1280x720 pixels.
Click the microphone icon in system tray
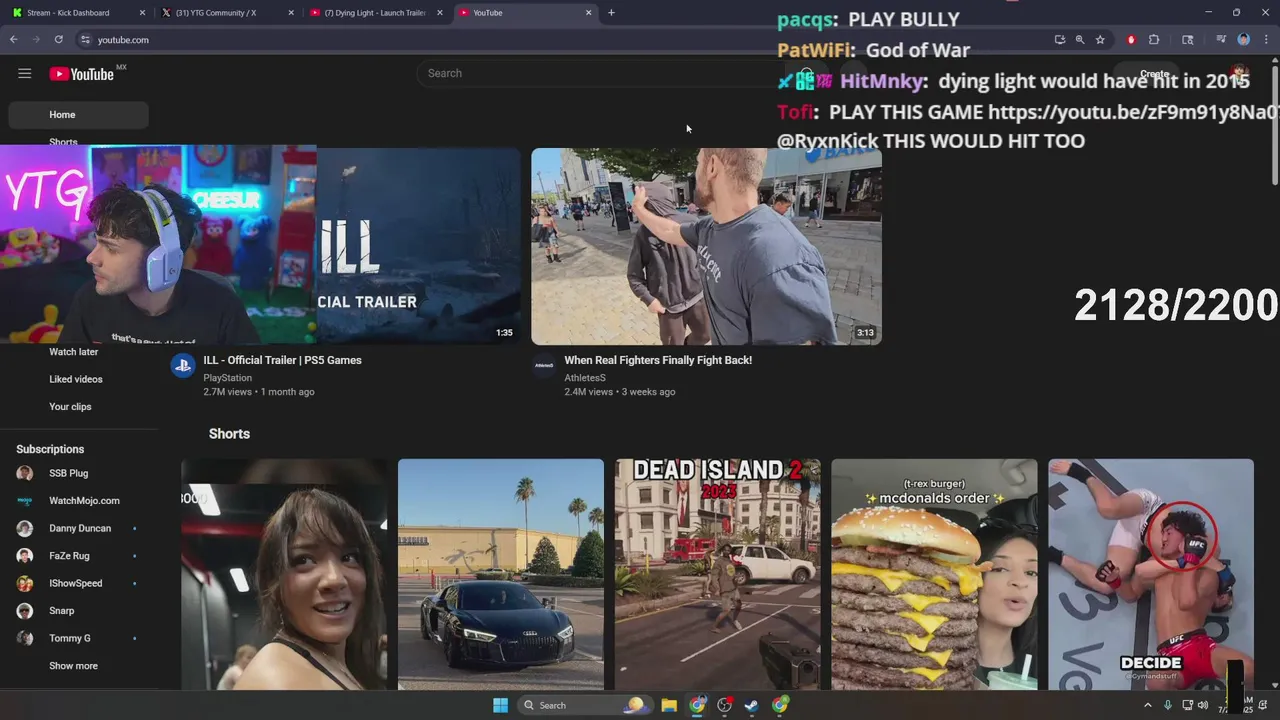click(x=1167, y=705)
